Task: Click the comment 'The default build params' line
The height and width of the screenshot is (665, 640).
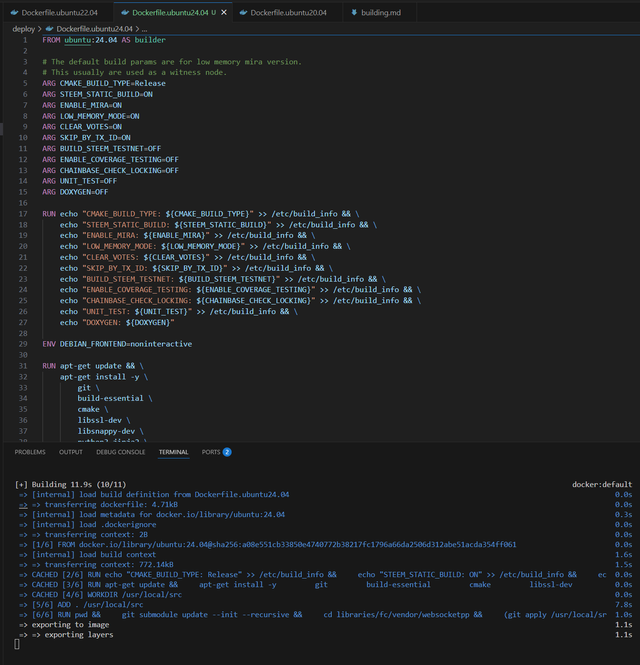Action: click(172, 61)
